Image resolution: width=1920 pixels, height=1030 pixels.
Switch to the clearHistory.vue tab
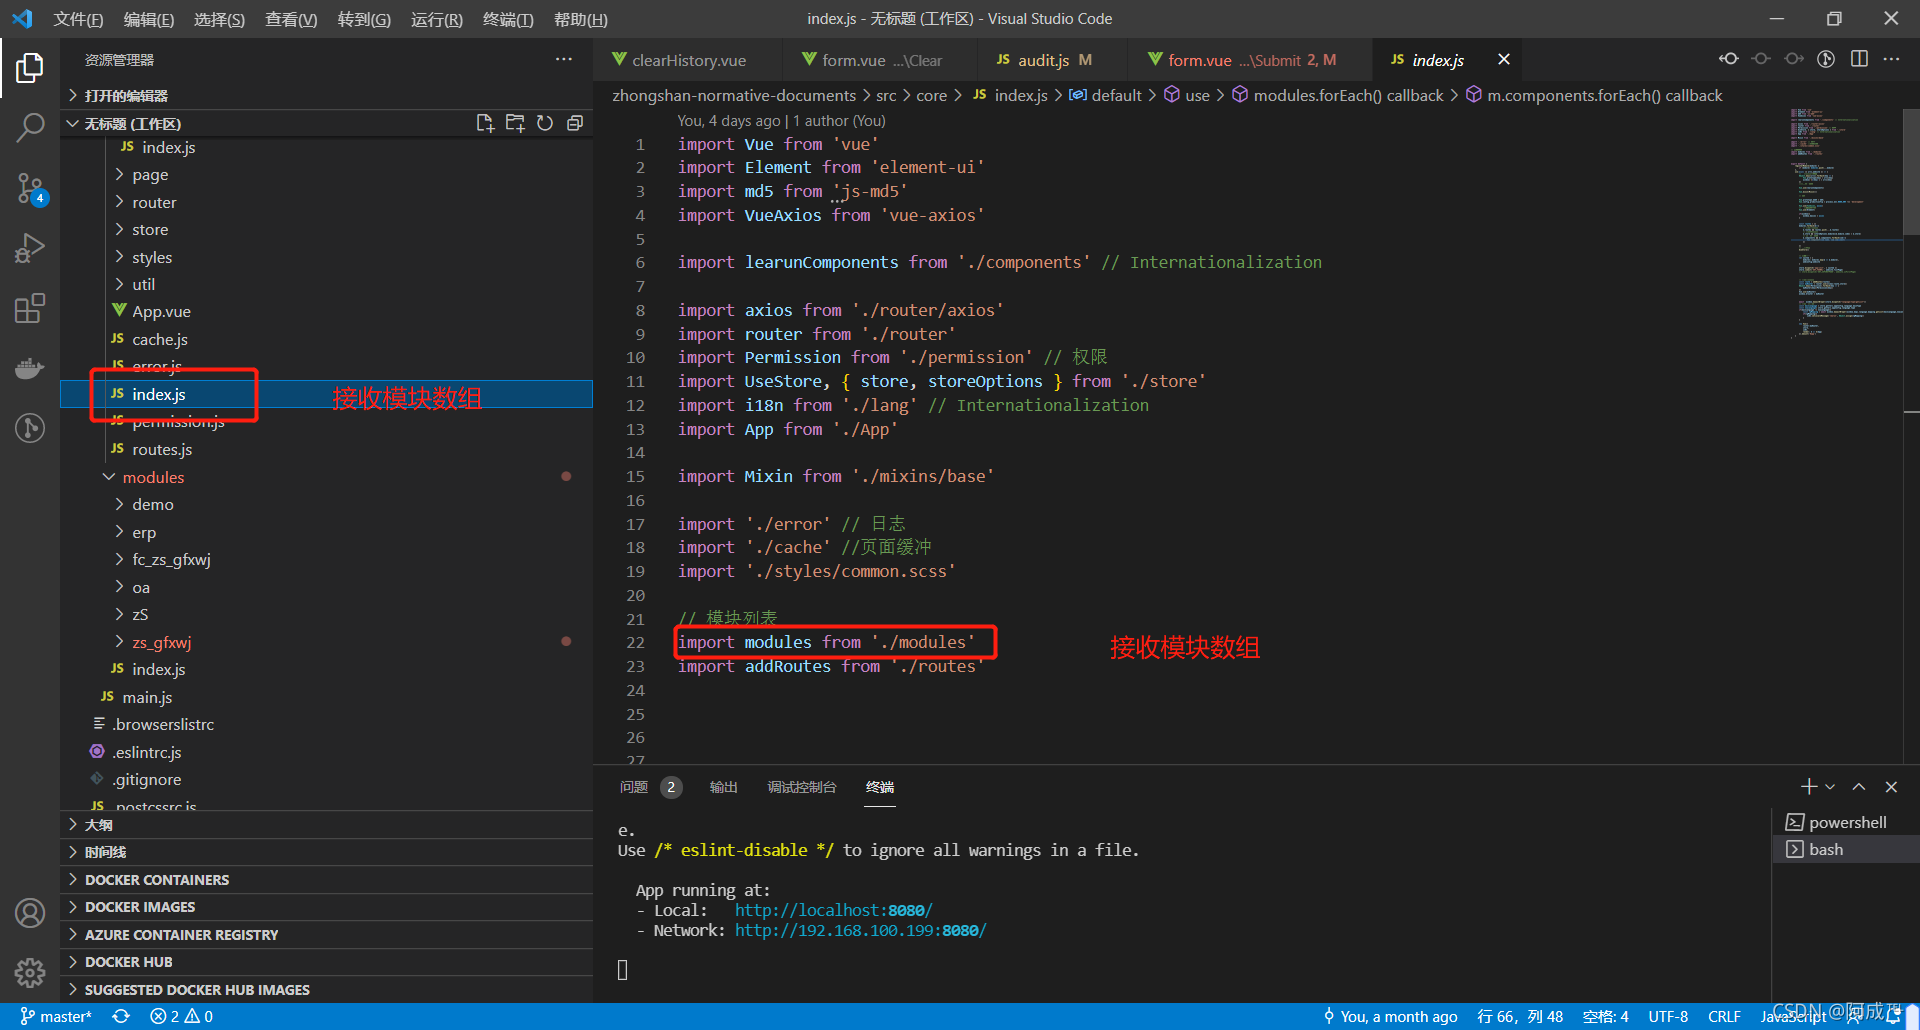coord(689,60)
